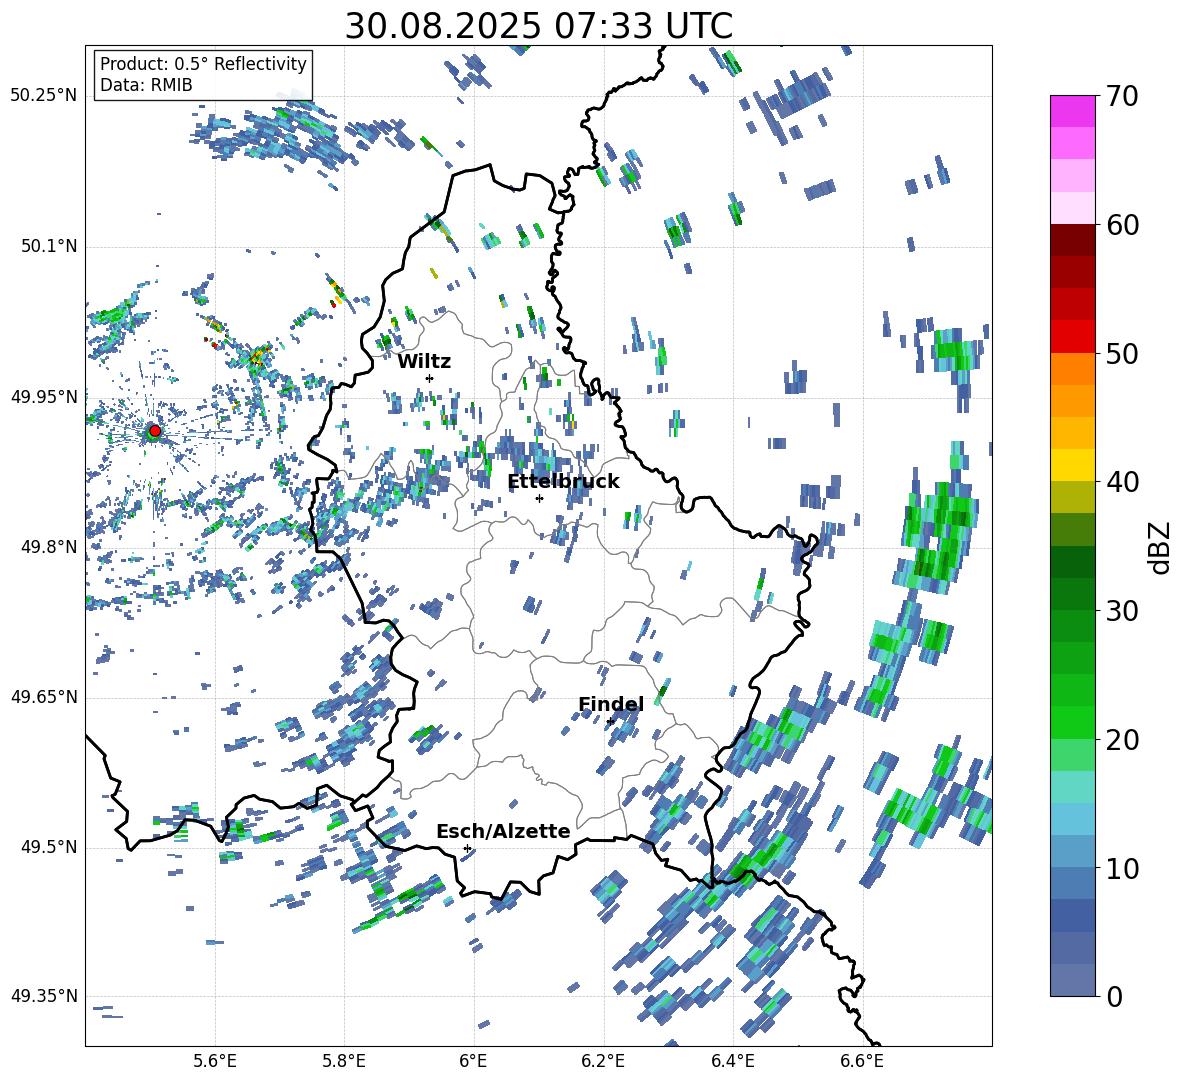Click the 5.8°E longitude label

(344, 1061)
